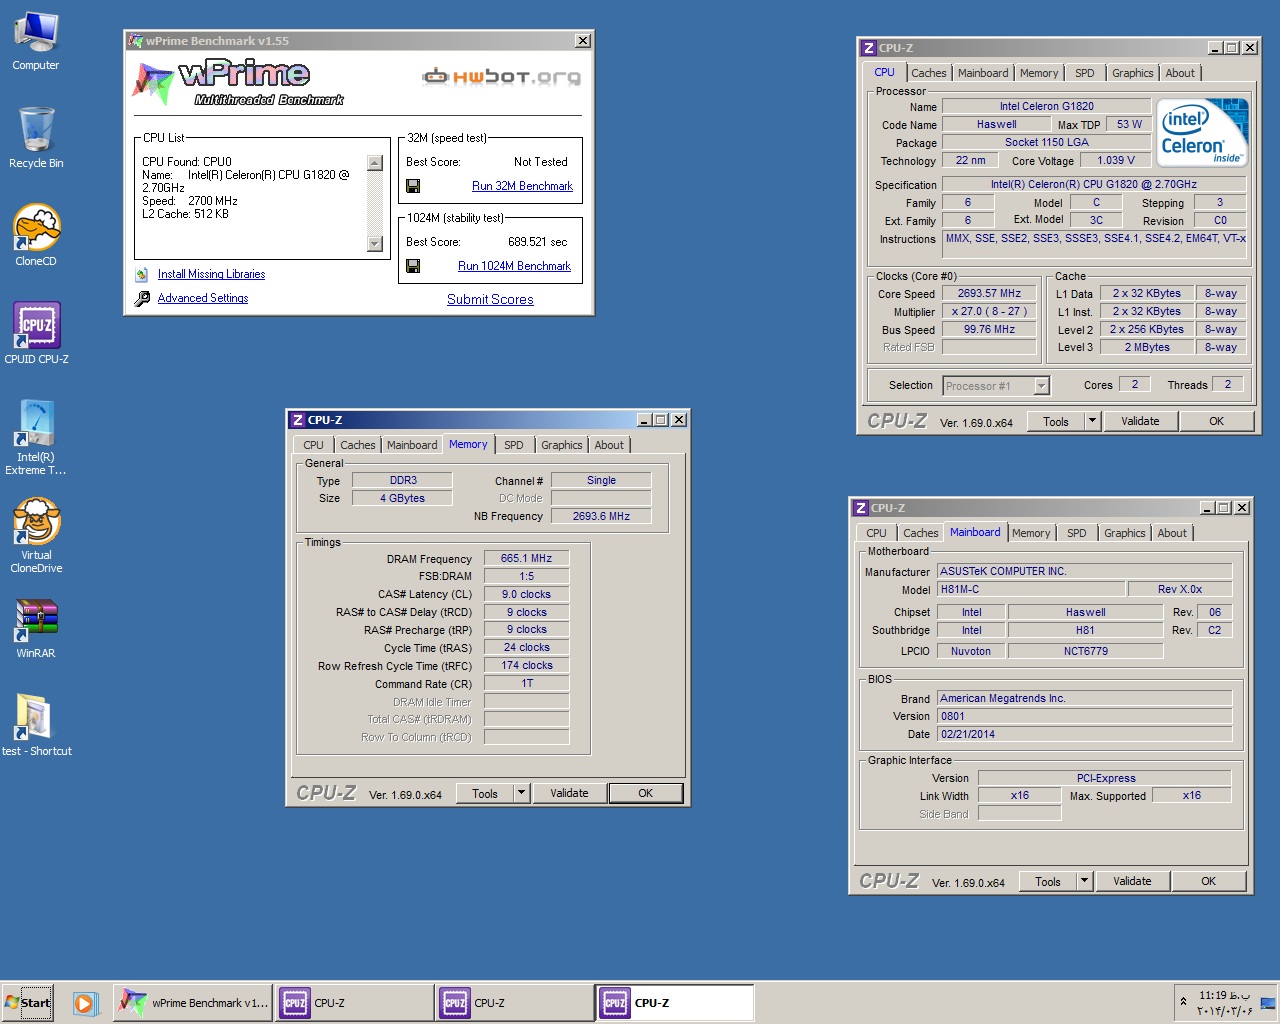Click the wrench icon for Advanced Settings

pos(142,298)
